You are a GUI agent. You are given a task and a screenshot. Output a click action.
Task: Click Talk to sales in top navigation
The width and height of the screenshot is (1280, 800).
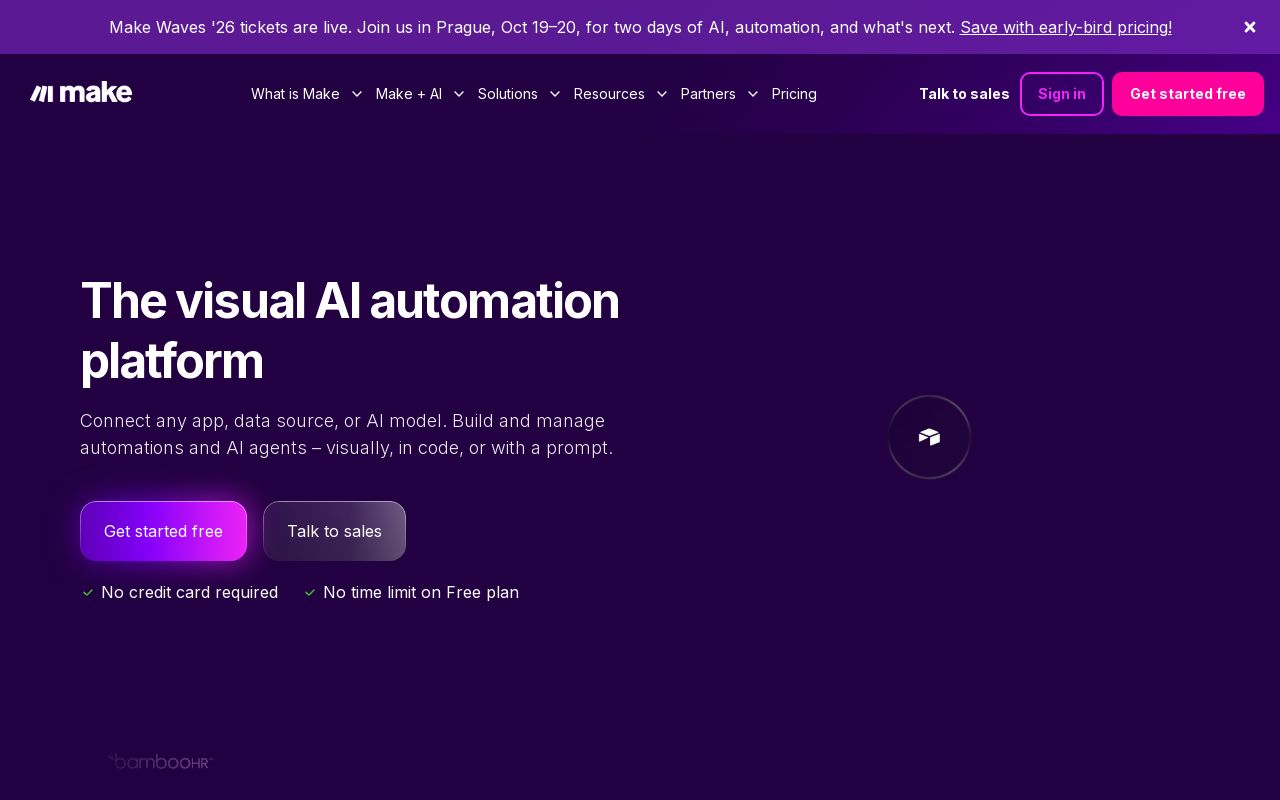[964, 94]
